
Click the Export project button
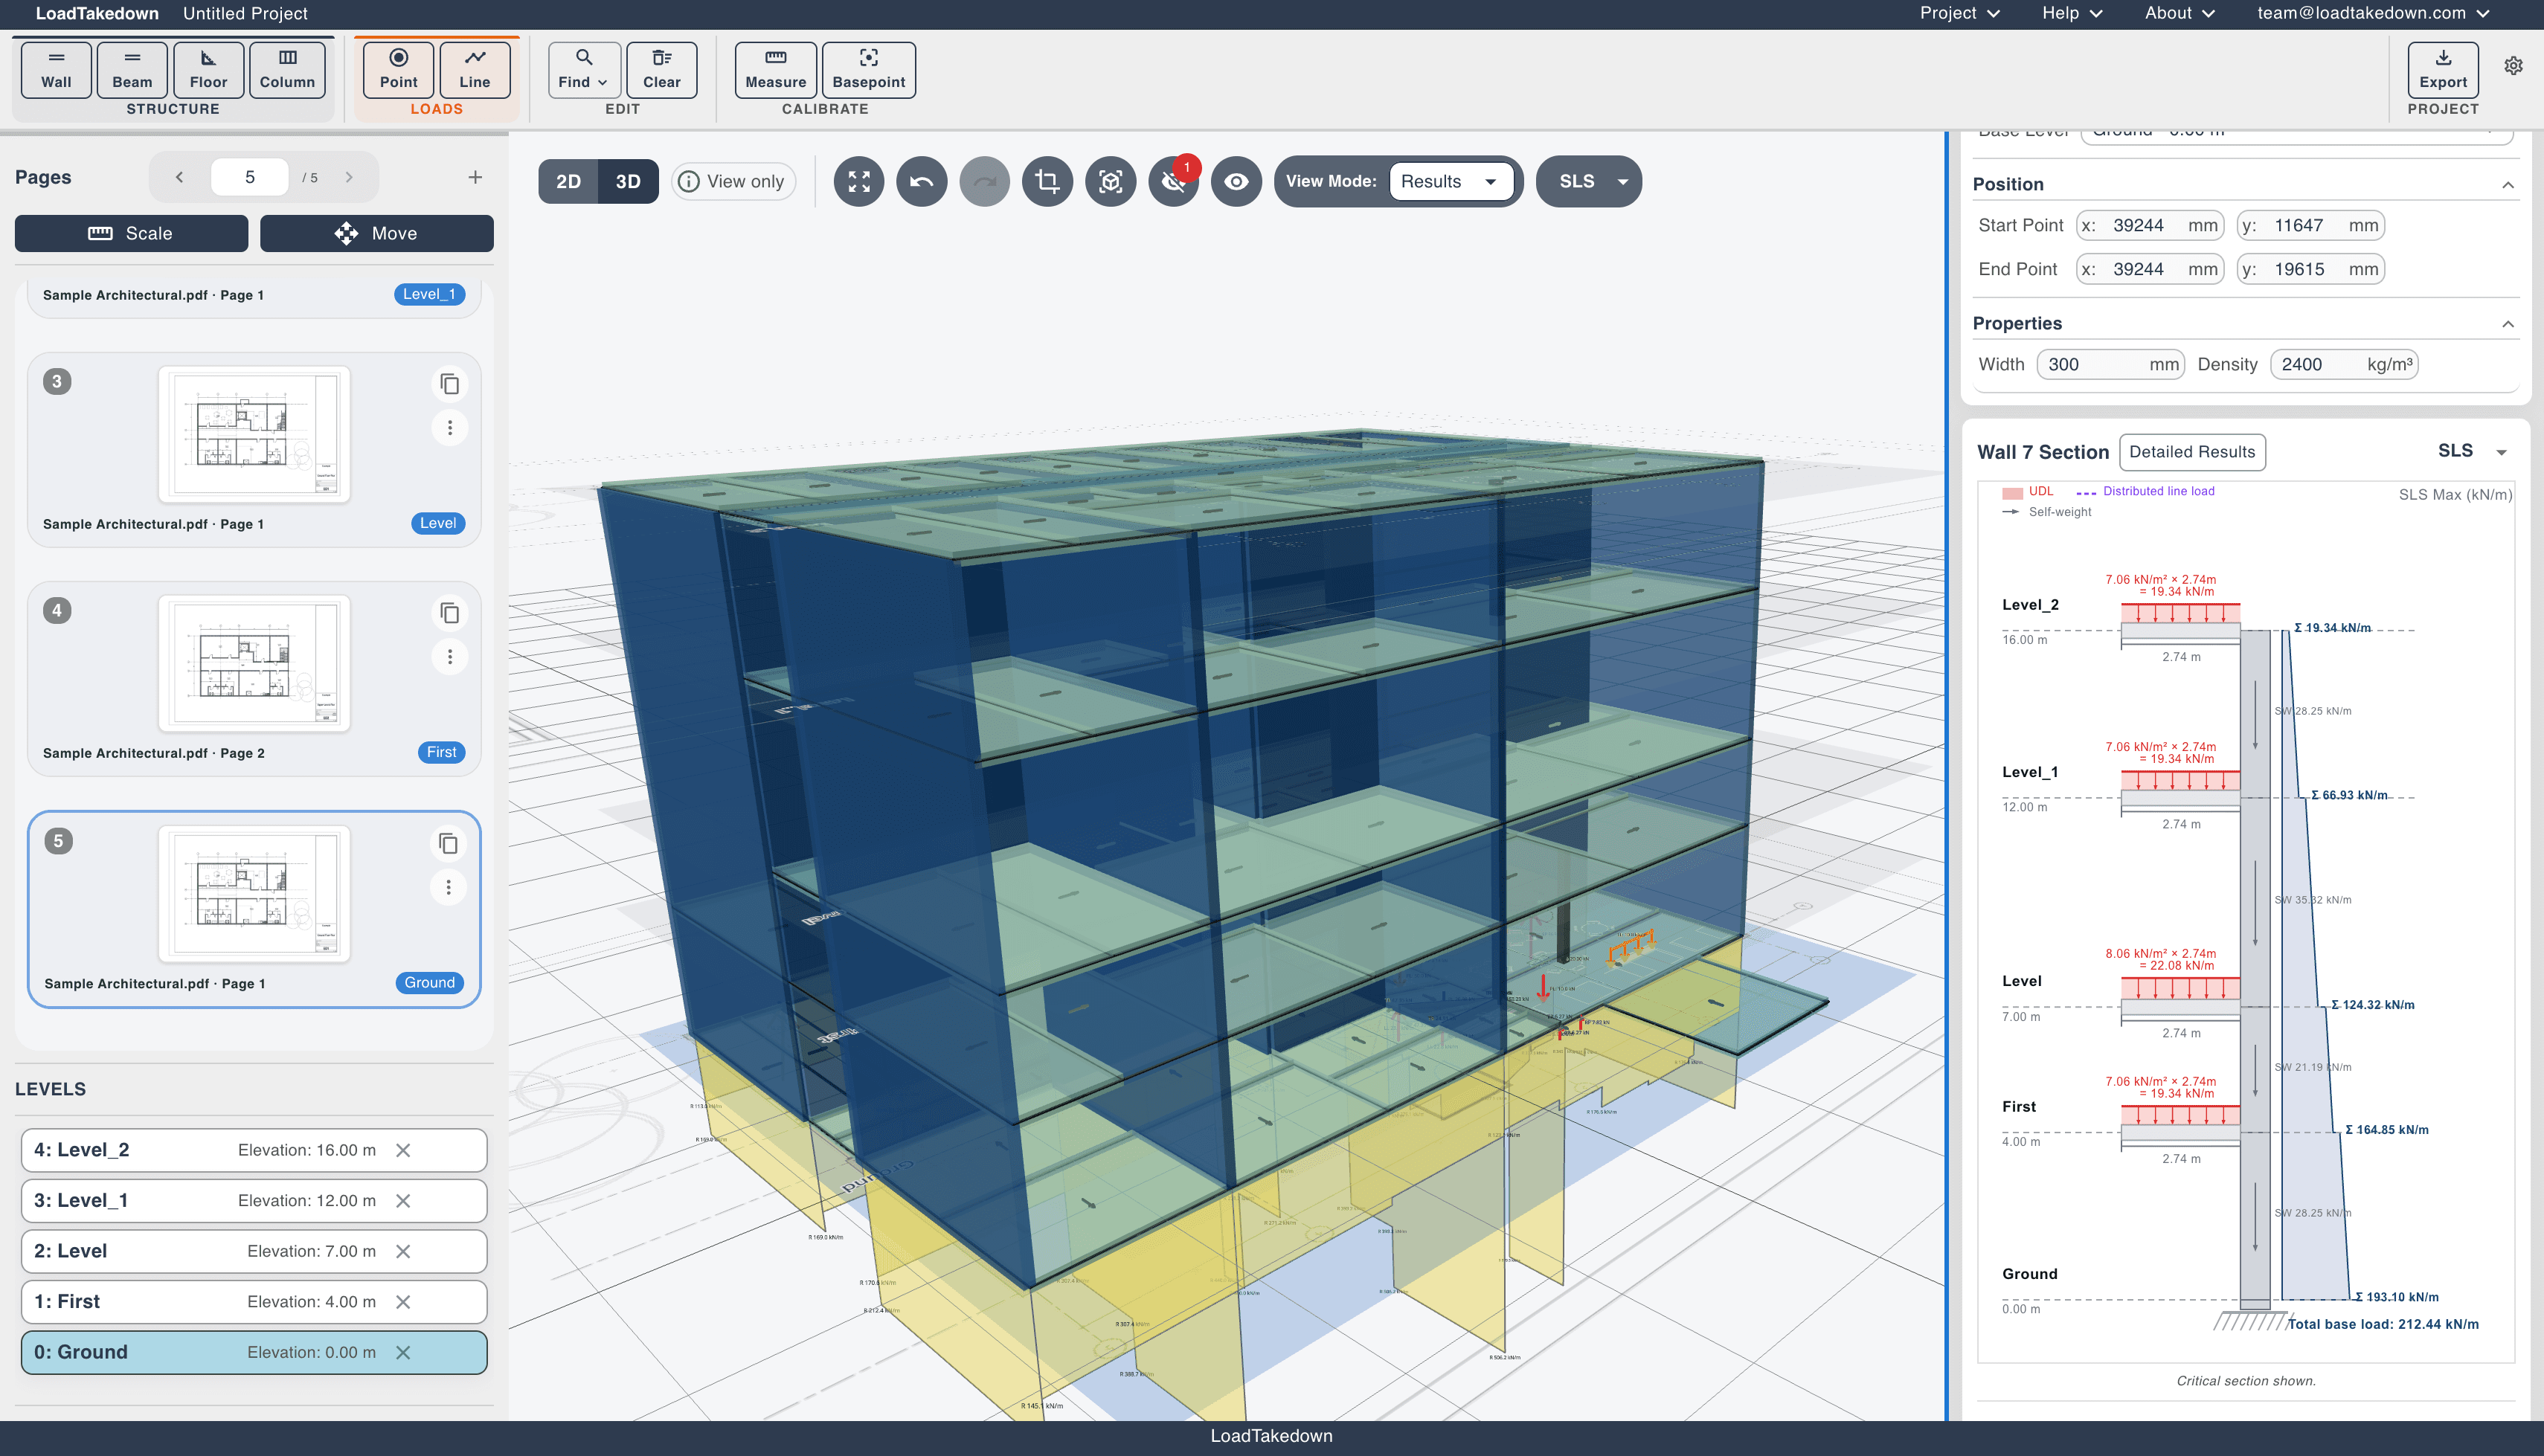coord(2443,71)
